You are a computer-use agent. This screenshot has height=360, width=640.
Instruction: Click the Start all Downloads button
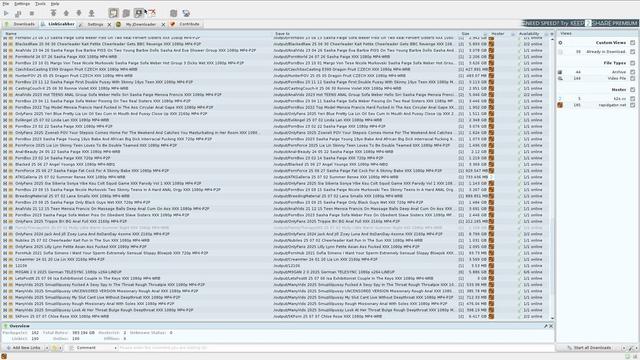589,348
